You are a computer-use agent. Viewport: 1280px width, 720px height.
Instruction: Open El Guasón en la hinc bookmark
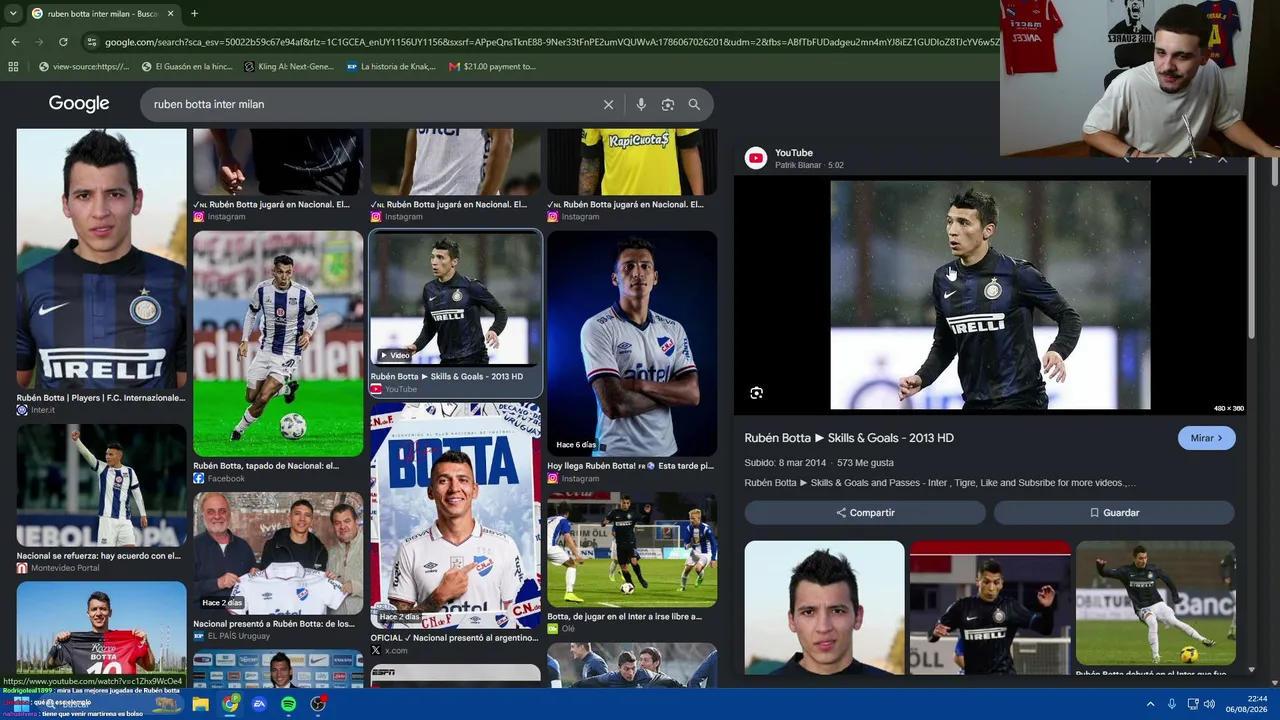click(x=187, y=67)
